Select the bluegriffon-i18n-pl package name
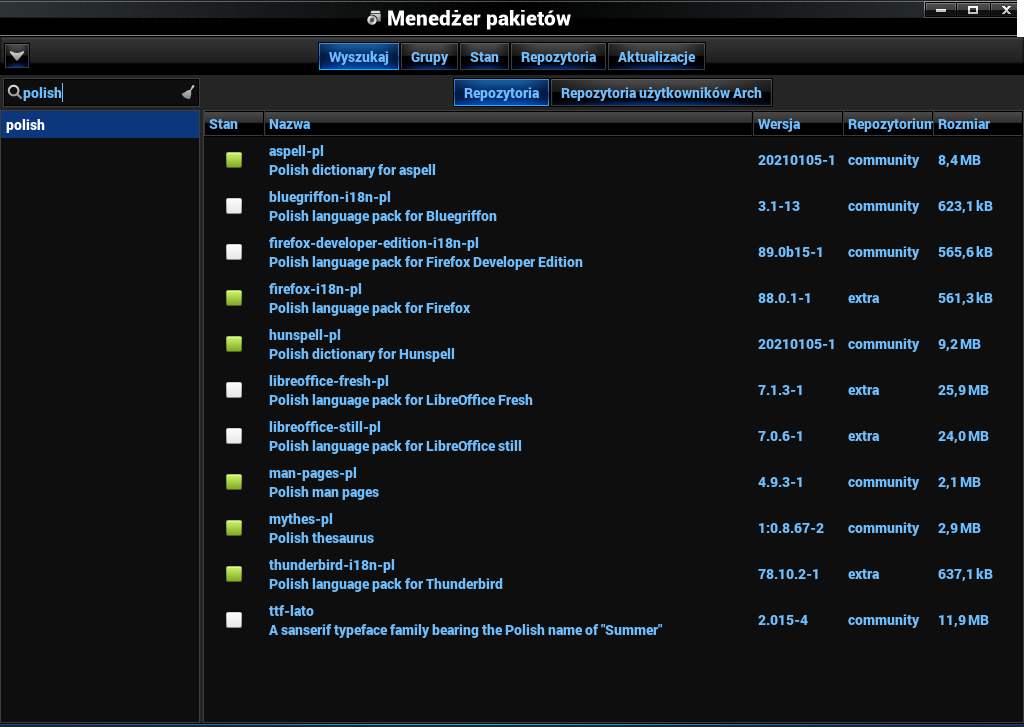Image resolution: width=1024 pixels, height=727 pixels. (x=330, y=197)
